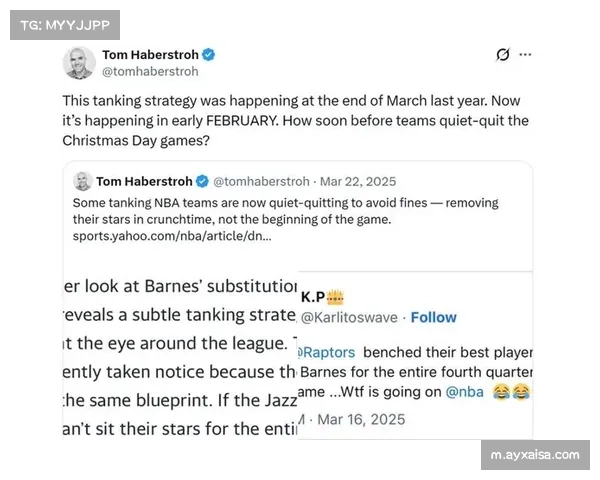Viewport: 600px width, 480px height.
Task: Click the @nba mention
Action: [x=465, y=393]
